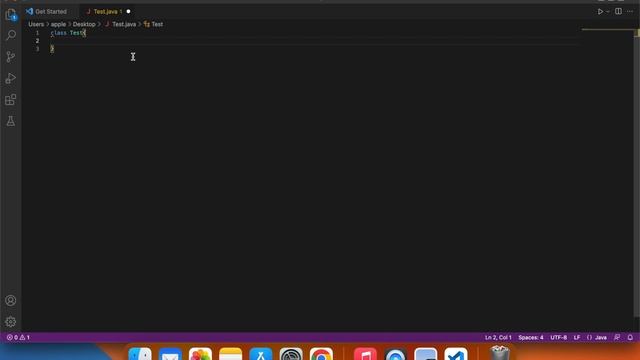Open the Source Control view
The width and height of the screenshot is (640, 360).
pyautogui.click(x=11, y=57)
